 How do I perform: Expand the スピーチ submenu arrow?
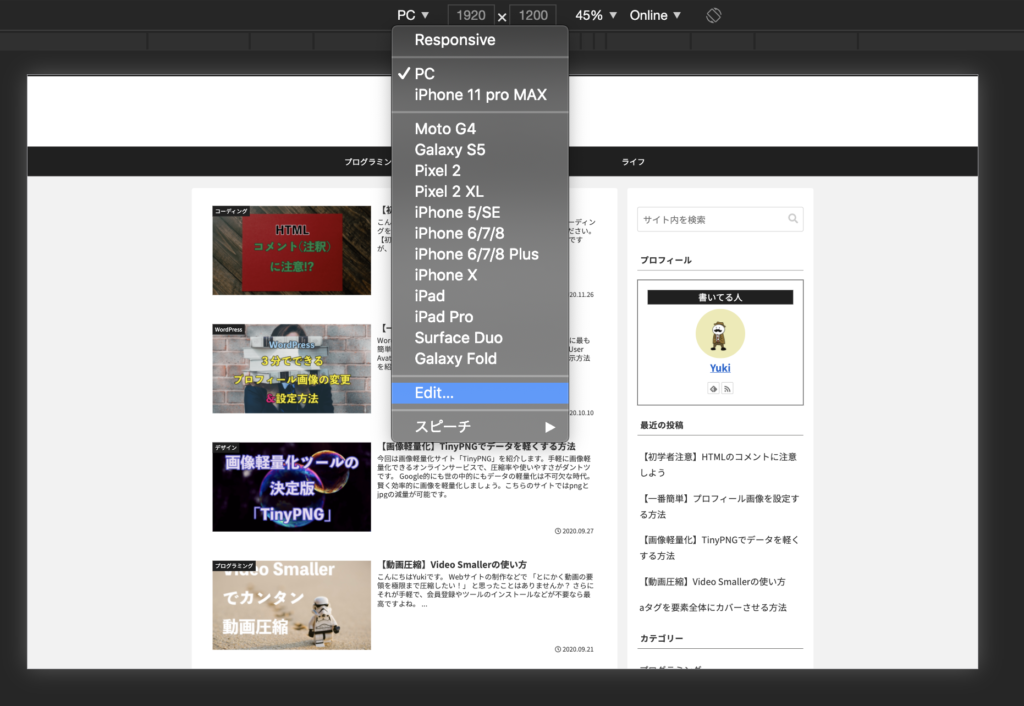click(x=550, y=427)
